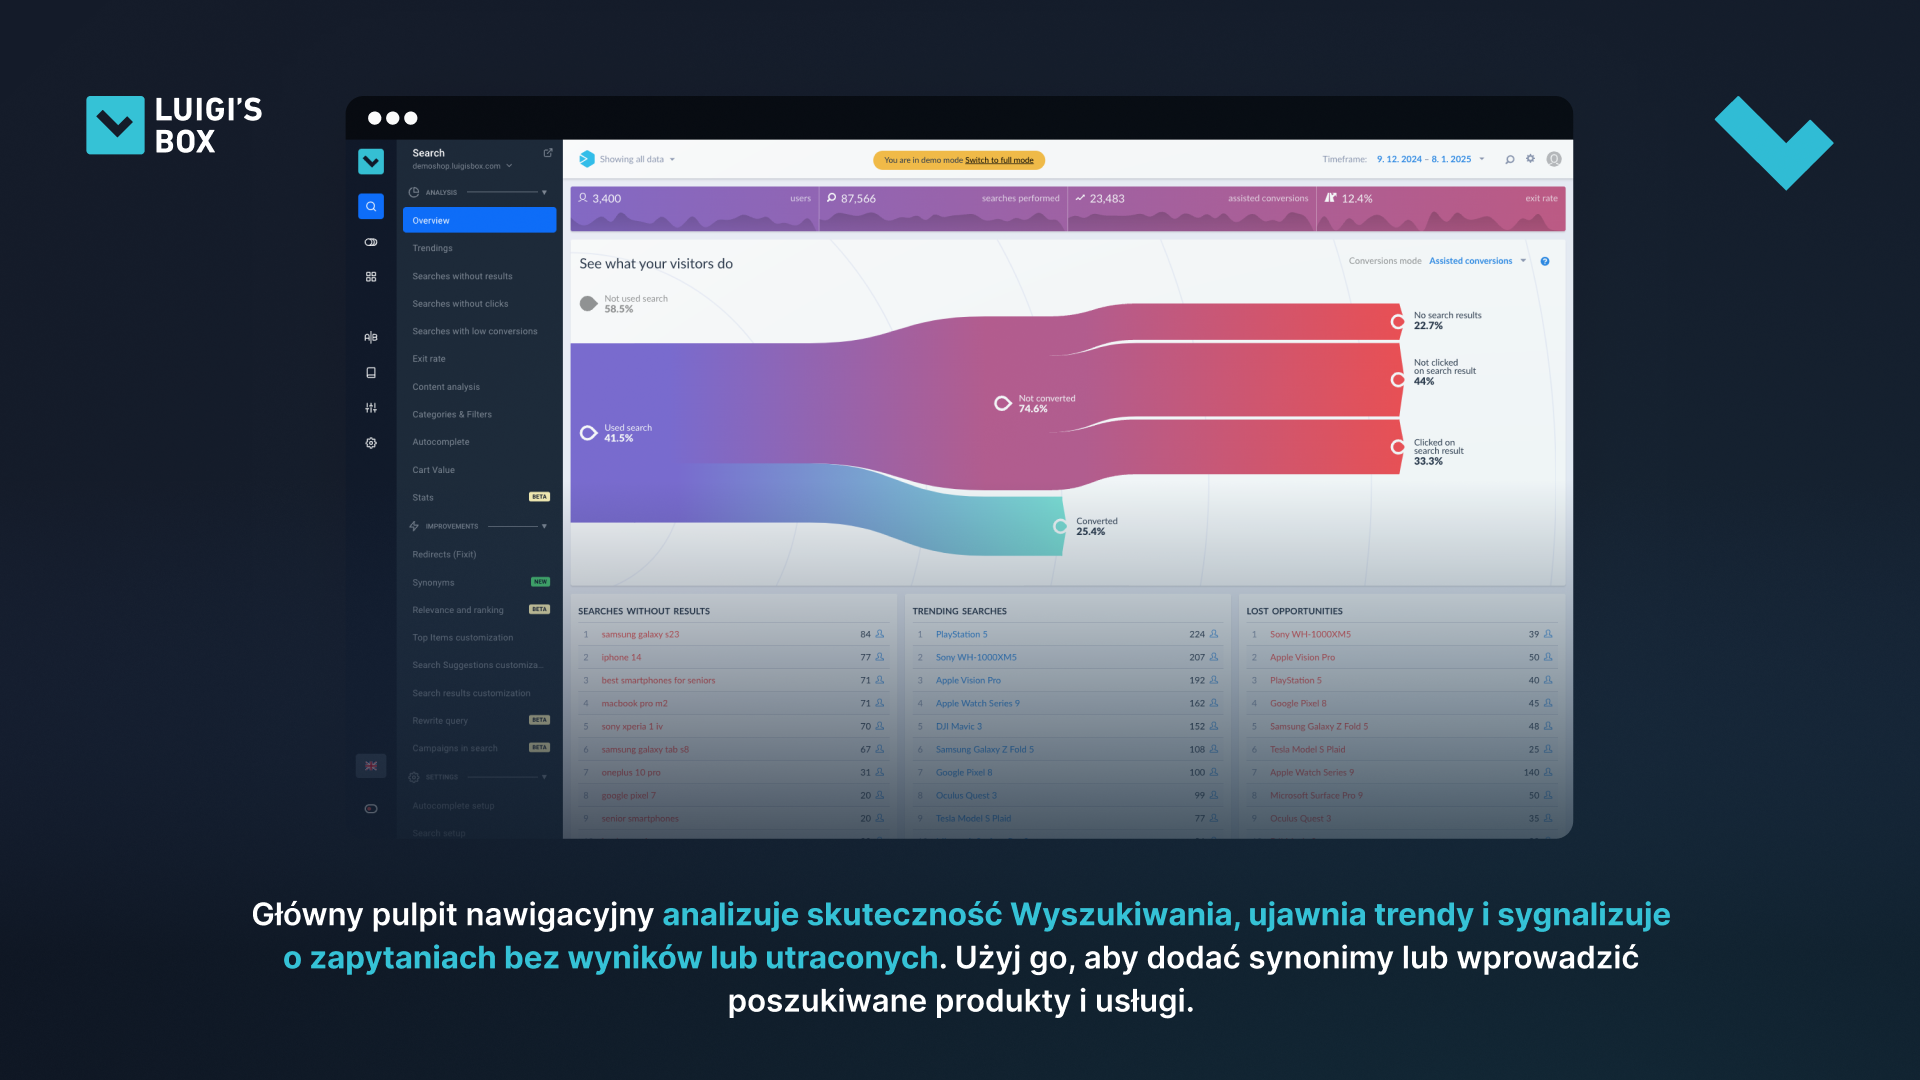Open the gear settings icon in sidebar

click(x=371, y=443)
